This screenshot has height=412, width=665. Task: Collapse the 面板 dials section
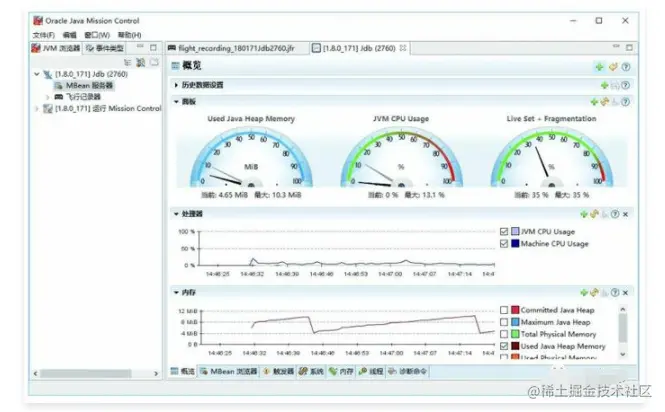point(176,102)
